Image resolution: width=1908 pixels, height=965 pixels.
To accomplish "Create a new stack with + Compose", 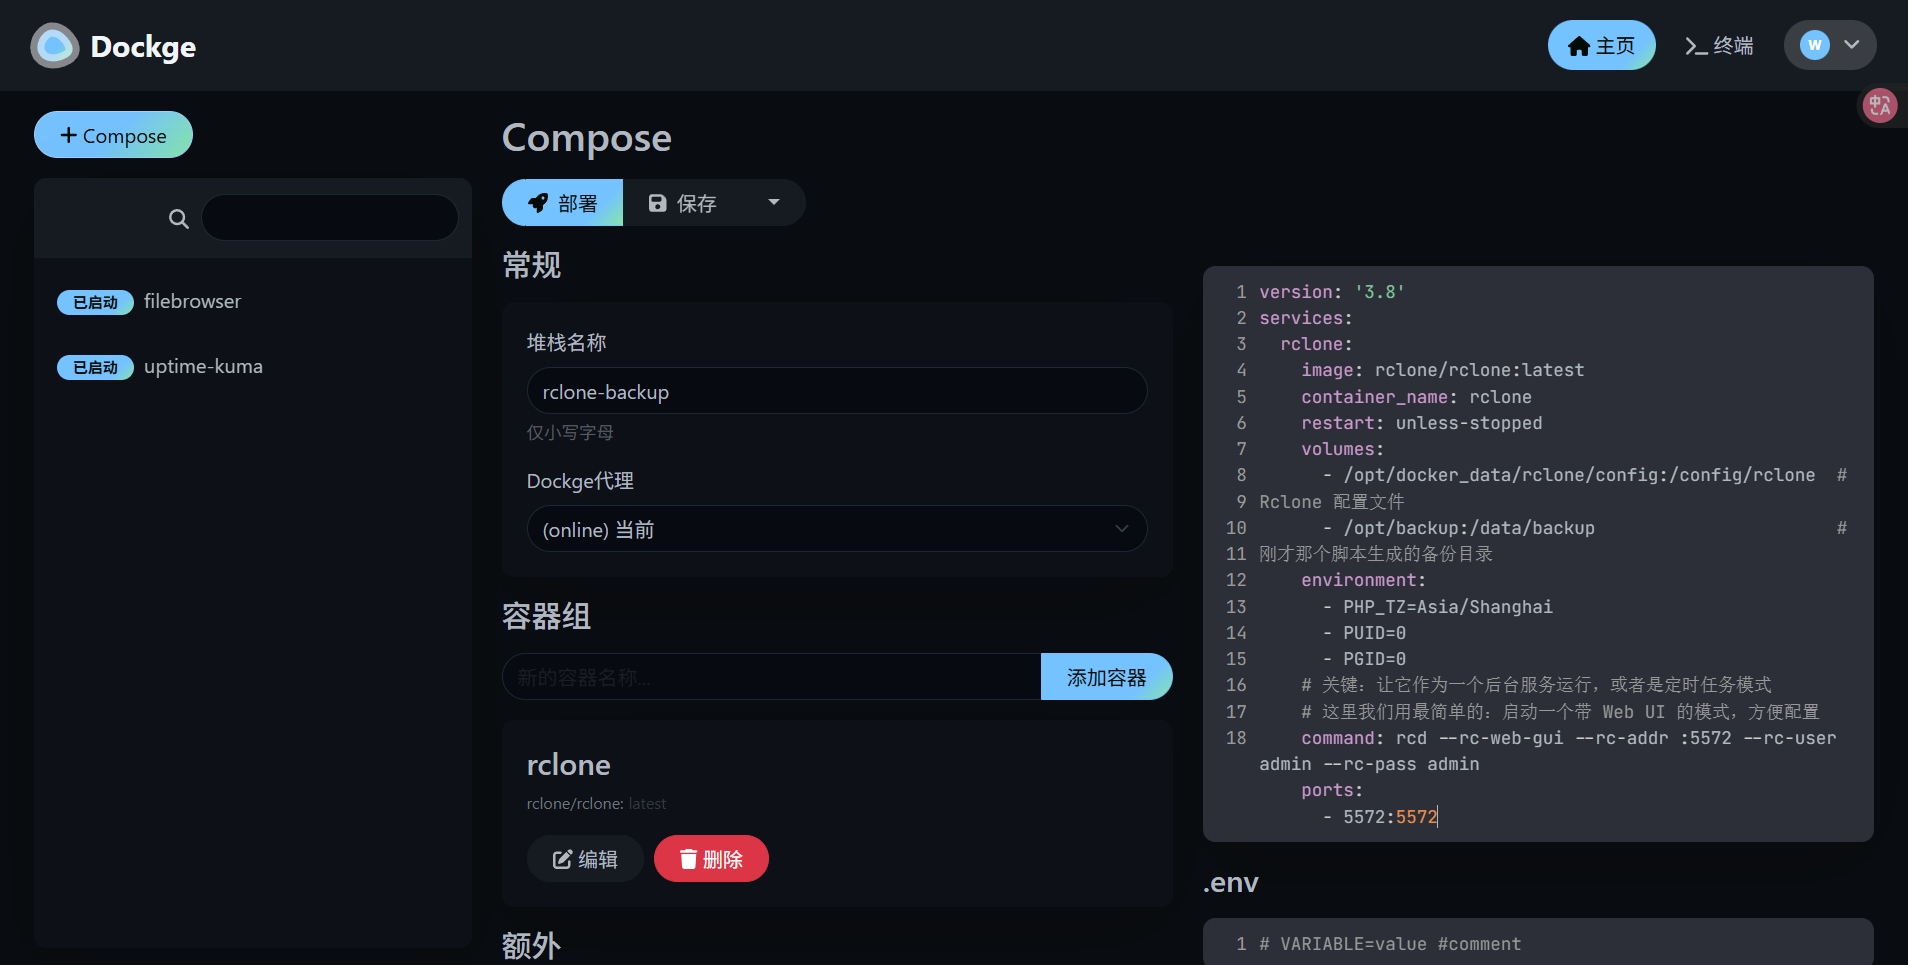I will coord(113,135).
